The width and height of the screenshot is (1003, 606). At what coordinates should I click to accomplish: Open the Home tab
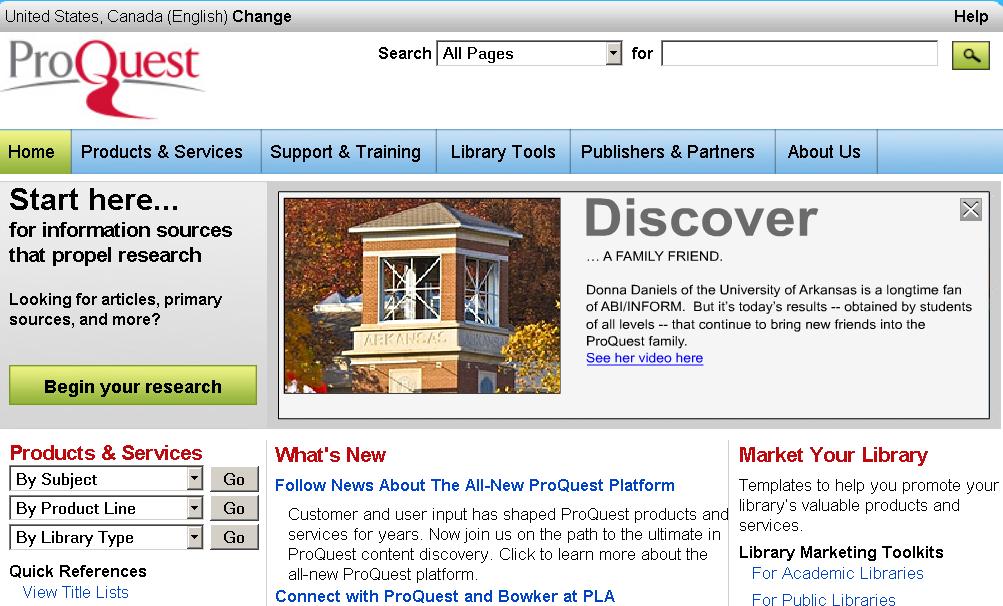point(35,152)
